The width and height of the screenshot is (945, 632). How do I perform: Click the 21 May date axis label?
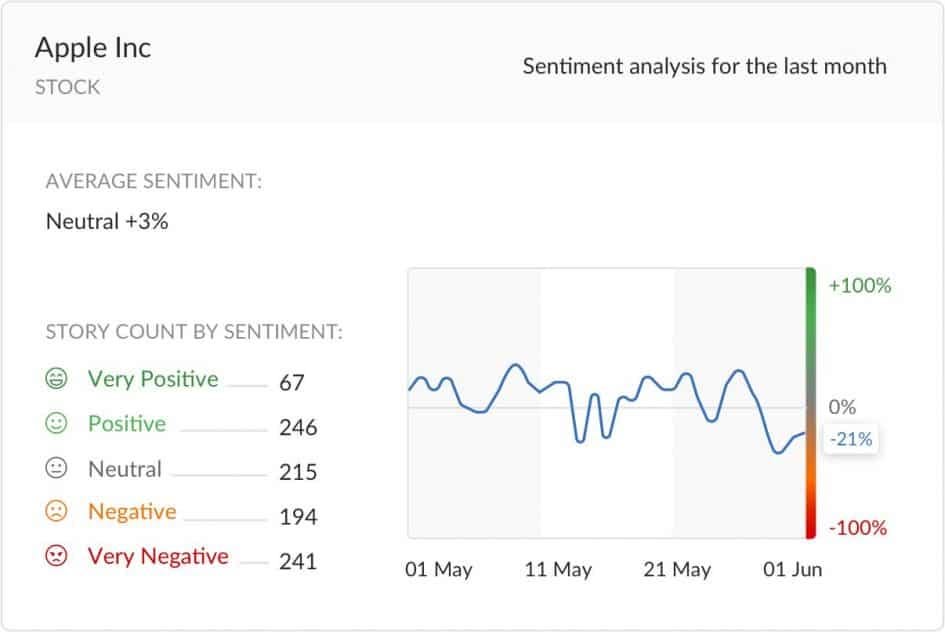(677, 569)
